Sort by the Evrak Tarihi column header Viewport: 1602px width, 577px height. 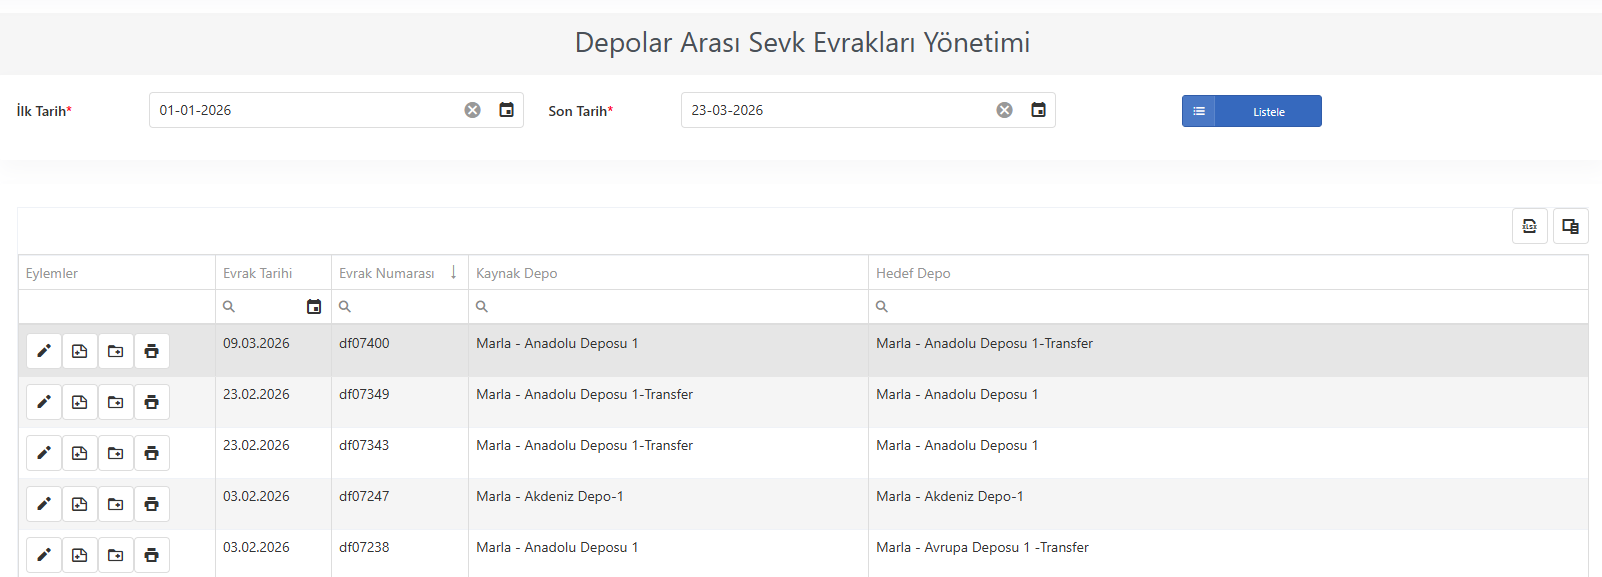(273, 273)
